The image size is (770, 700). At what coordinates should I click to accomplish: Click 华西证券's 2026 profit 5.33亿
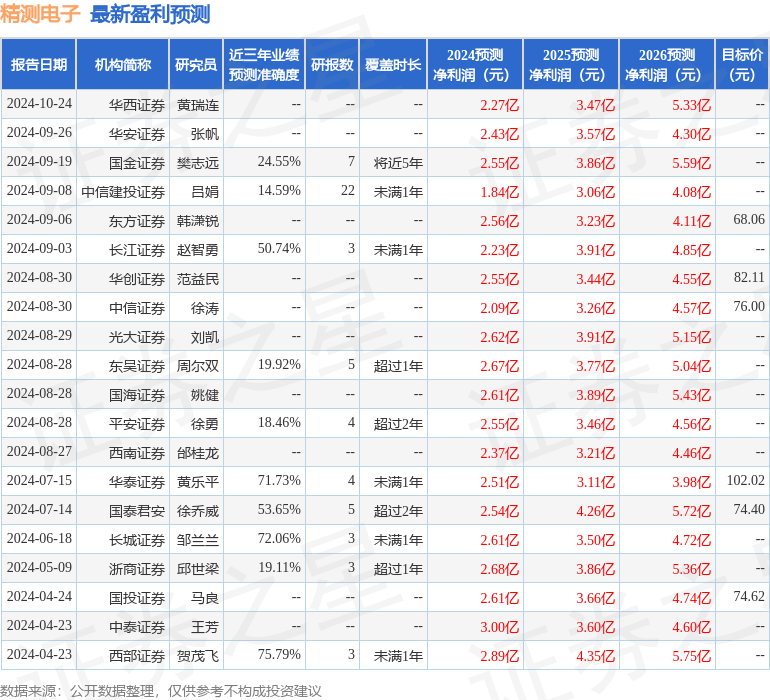coord(691,105)
